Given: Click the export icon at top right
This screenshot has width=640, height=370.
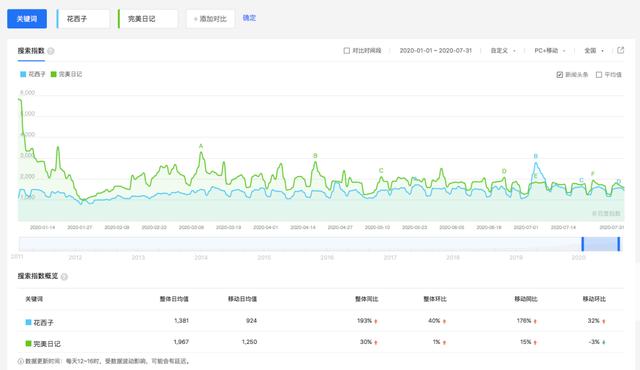Looking at the screenshot, I should (620, 50).
